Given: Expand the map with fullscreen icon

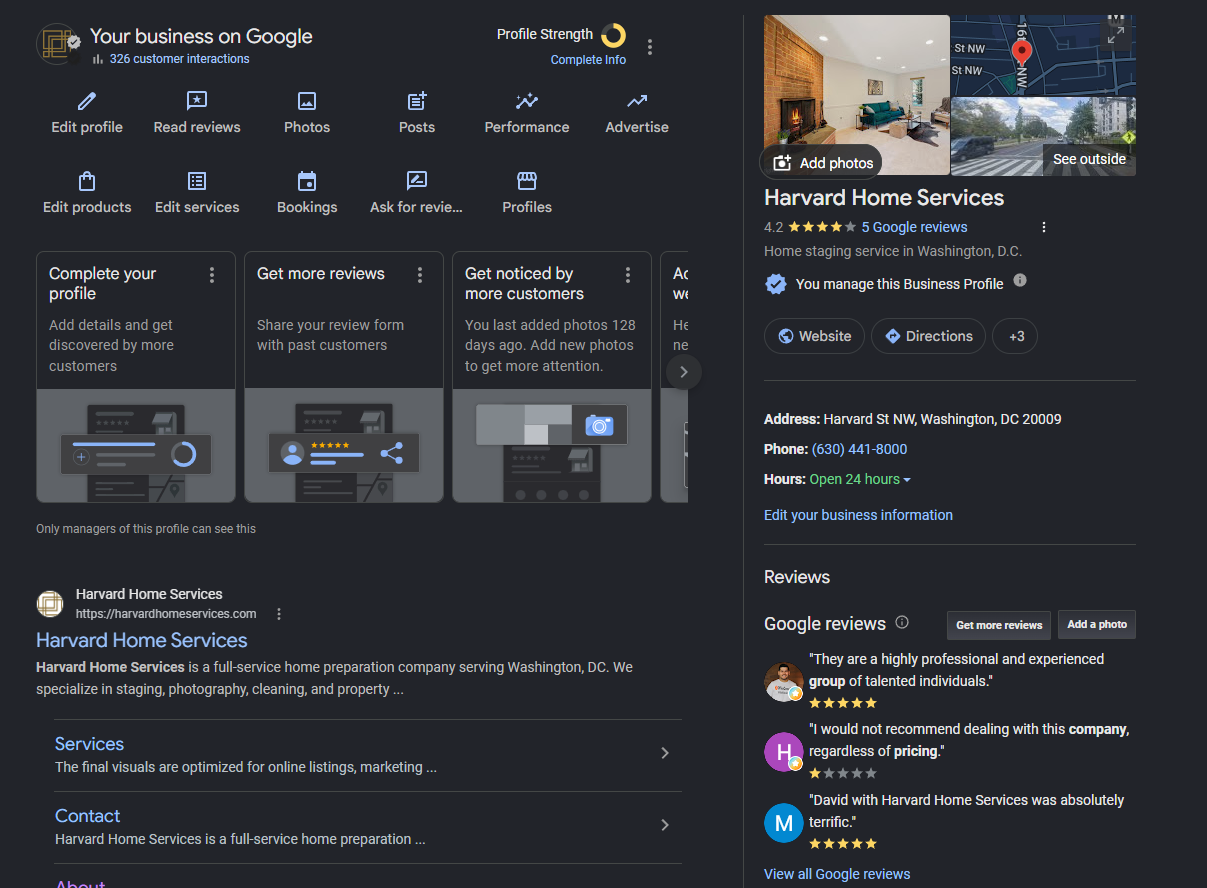Looking at the screenshot, I should click(x=1115, y=34).
